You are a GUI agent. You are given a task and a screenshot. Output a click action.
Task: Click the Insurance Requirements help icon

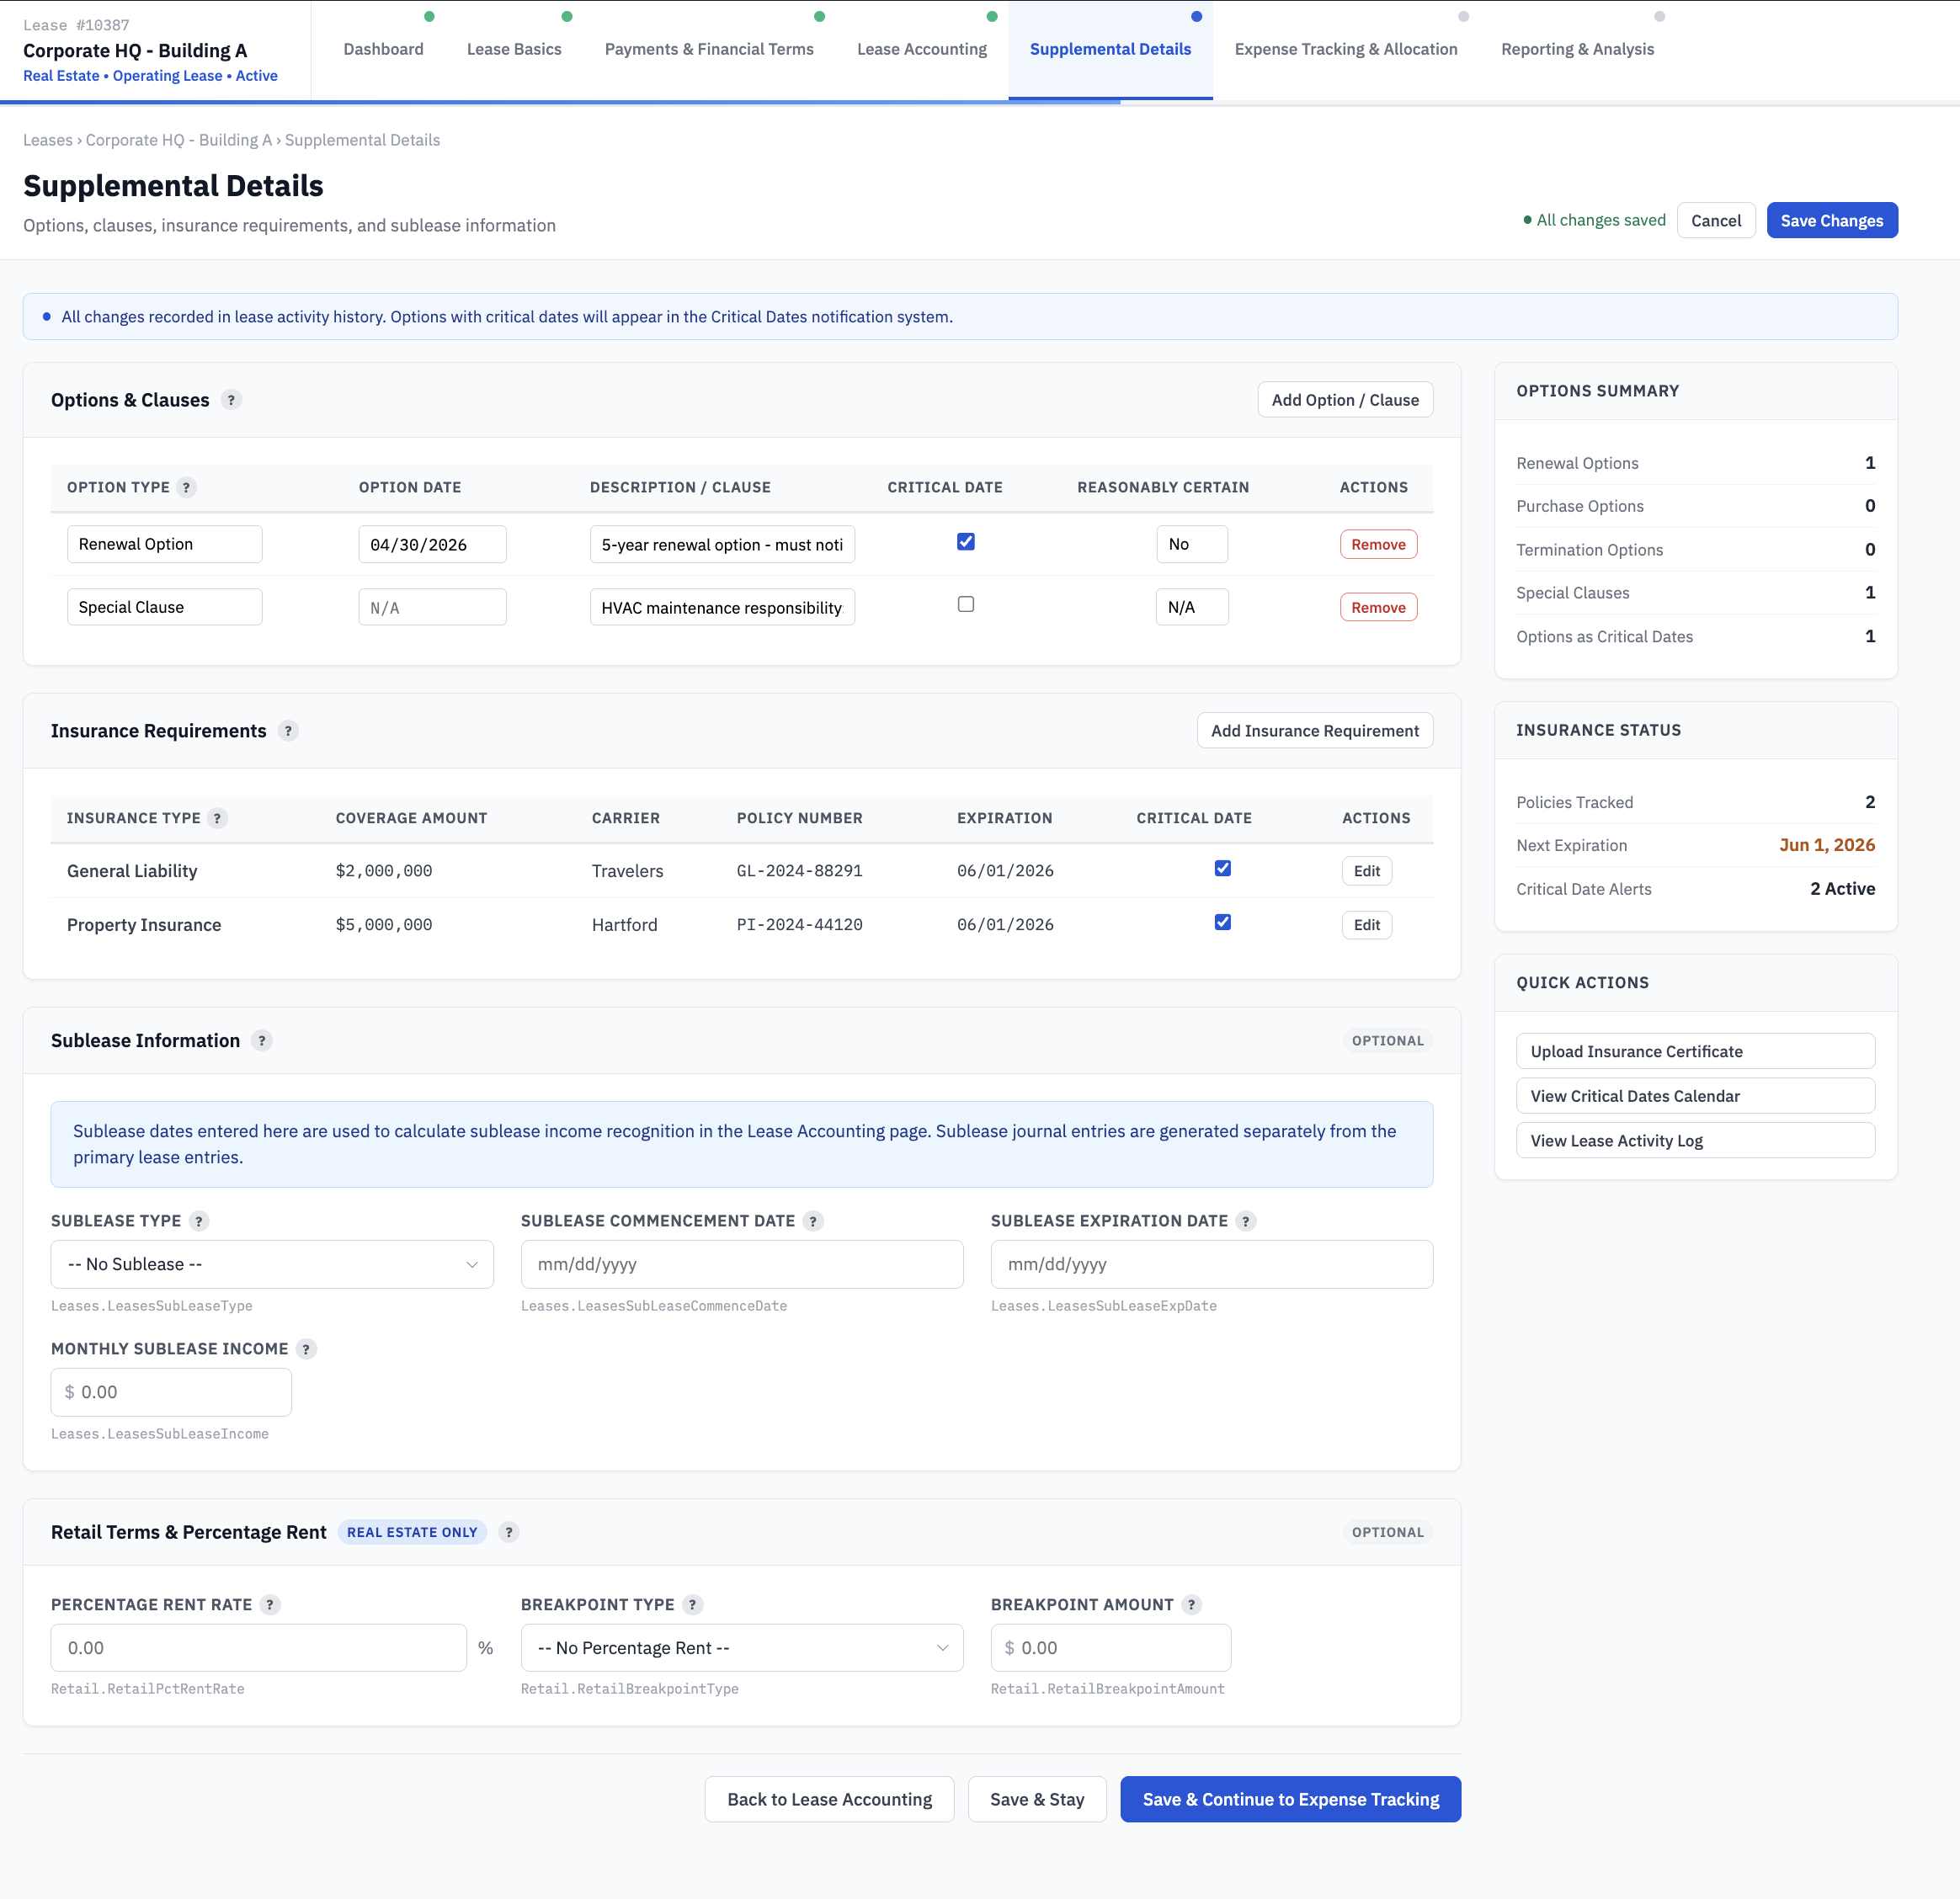[x=288, y=731]
